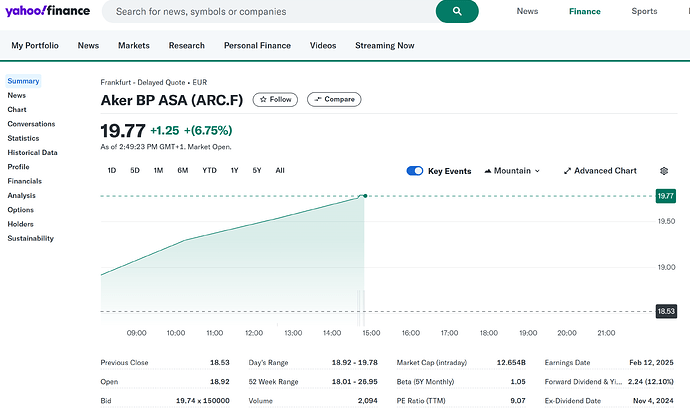Click the 18.53 previous close chart label
This screenshot has width=690, height=409.
(x=666, y=311)
